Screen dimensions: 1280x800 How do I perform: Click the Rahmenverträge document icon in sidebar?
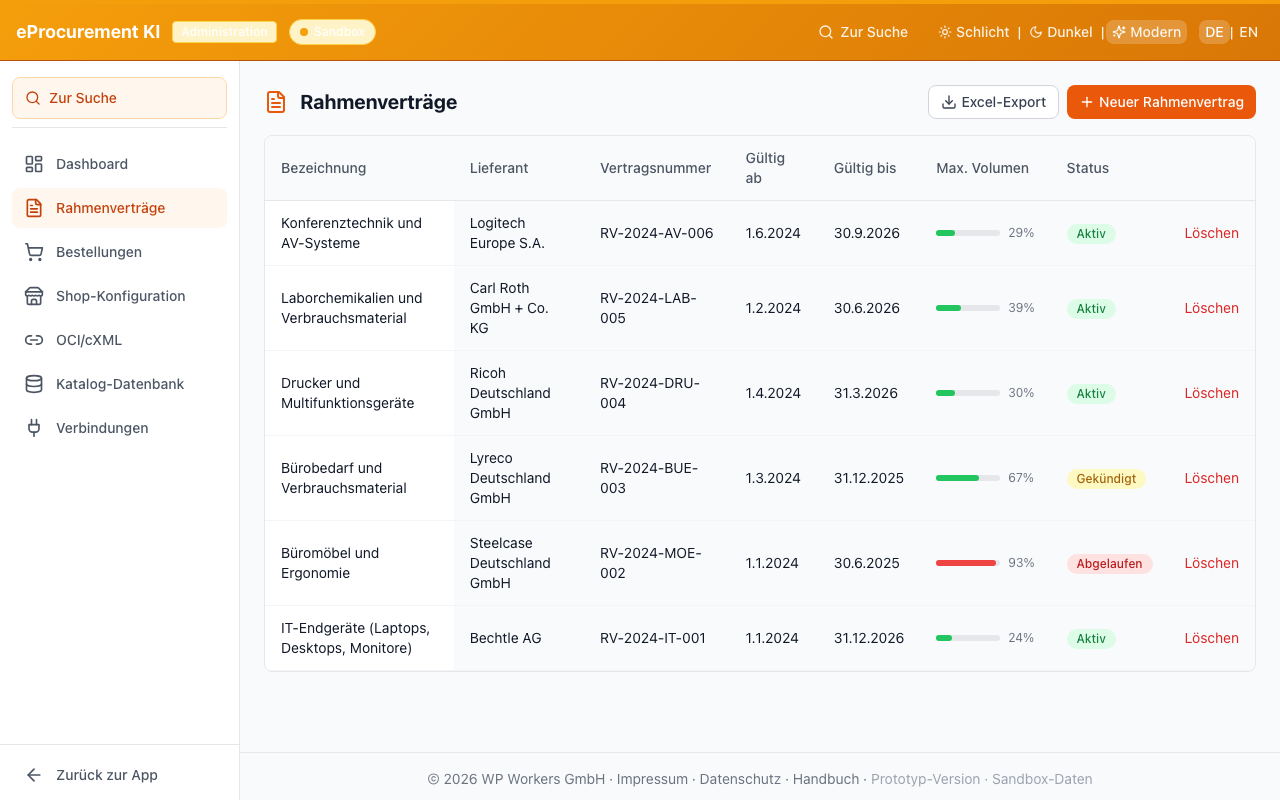click(34, 208)
